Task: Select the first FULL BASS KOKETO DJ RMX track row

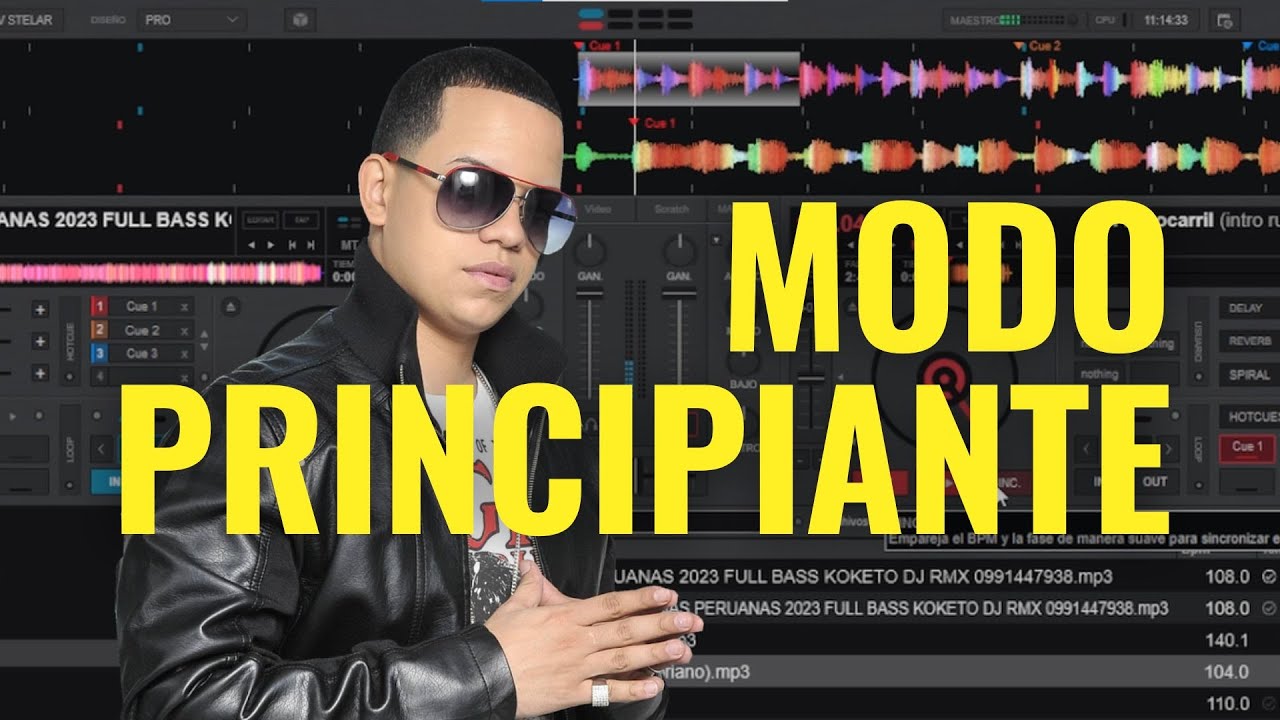Action: point(946,577)
